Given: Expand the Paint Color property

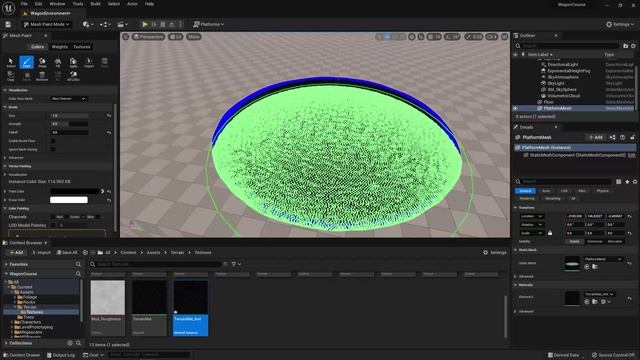Looking at the screenshot, I should pyautogui.click(x=5, y=191).
